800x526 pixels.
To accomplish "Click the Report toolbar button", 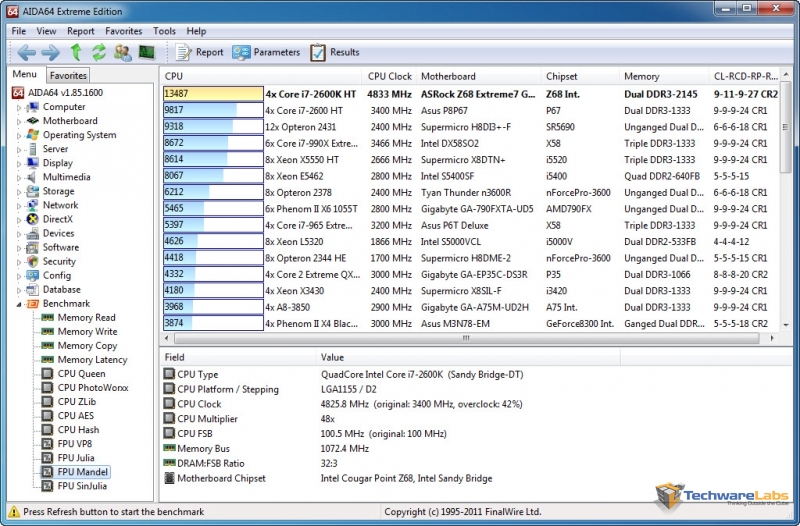I will tap(199, 52).
